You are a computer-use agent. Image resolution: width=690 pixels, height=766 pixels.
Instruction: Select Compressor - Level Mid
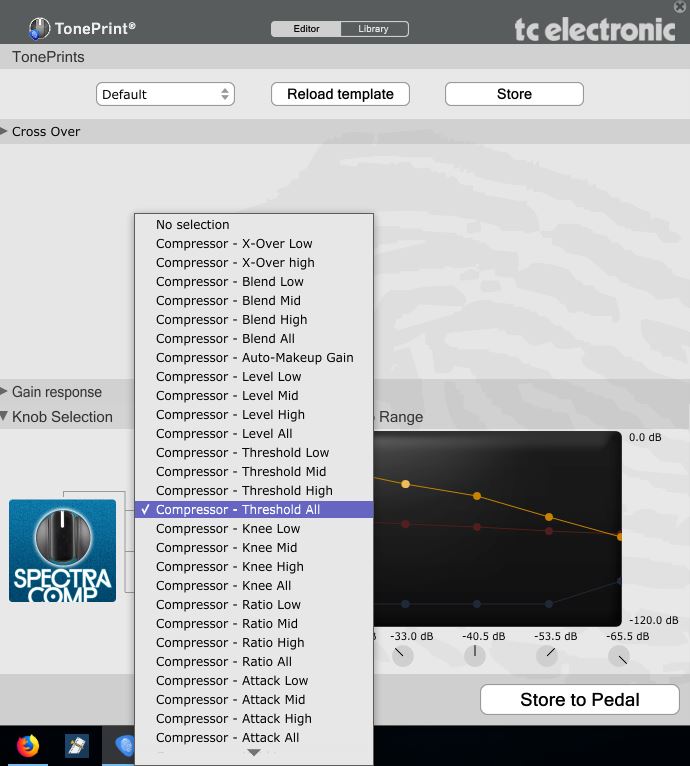click(254, 396)
